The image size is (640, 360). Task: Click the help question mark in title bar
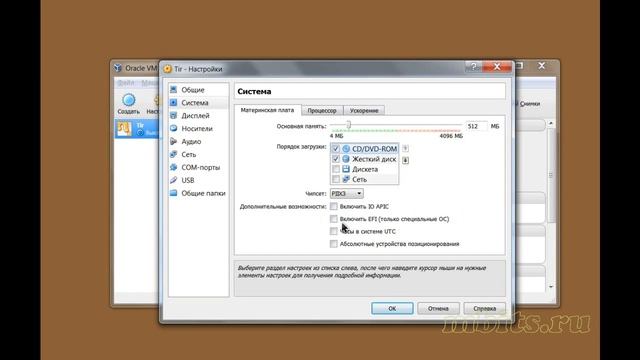[473, 67]
